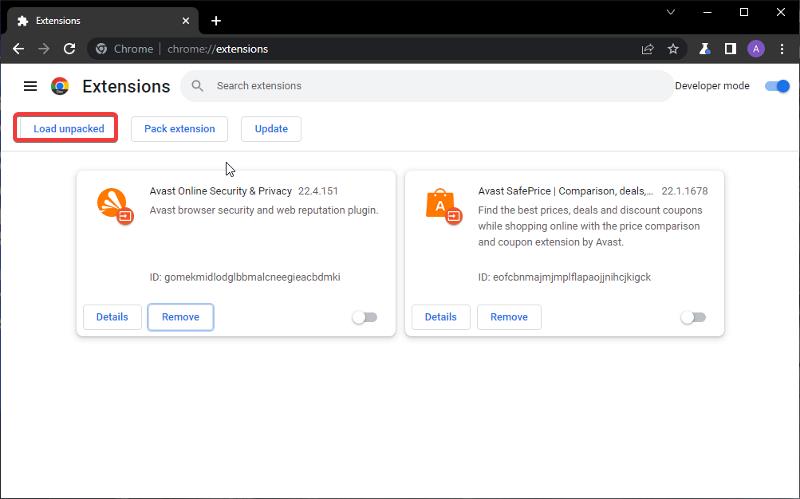Go back using the browser back arrow
This screenshot has width=800, height=499.
point(18,48)
